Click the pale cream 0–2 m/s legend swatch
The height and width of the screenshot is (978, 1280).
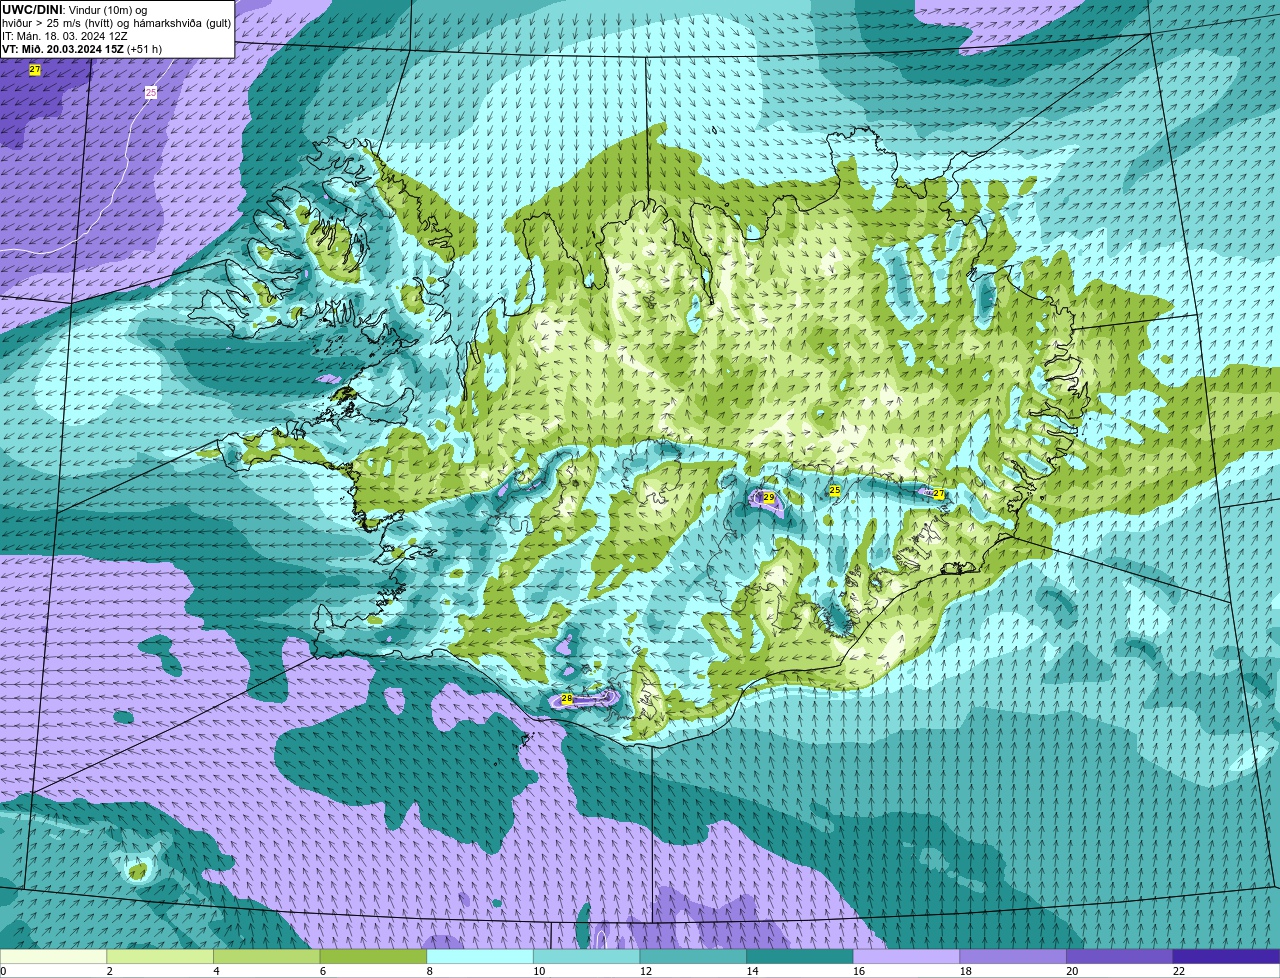[53, 956]
